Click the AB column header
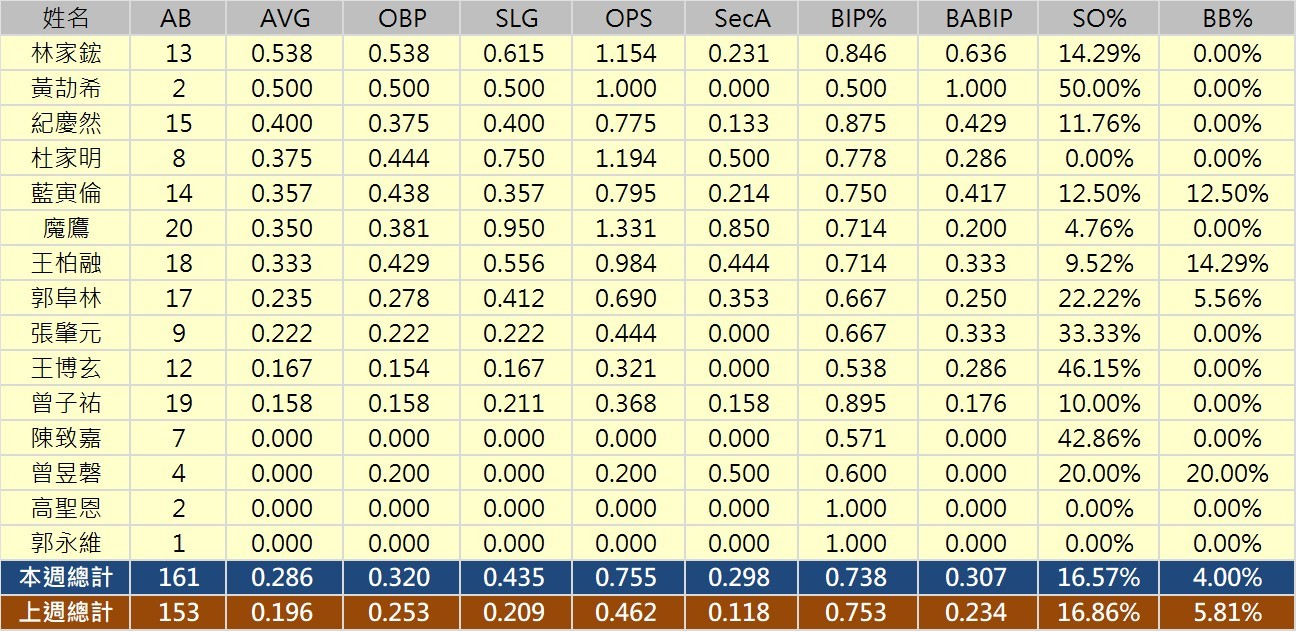1296x631 pixels. [178, 18]
